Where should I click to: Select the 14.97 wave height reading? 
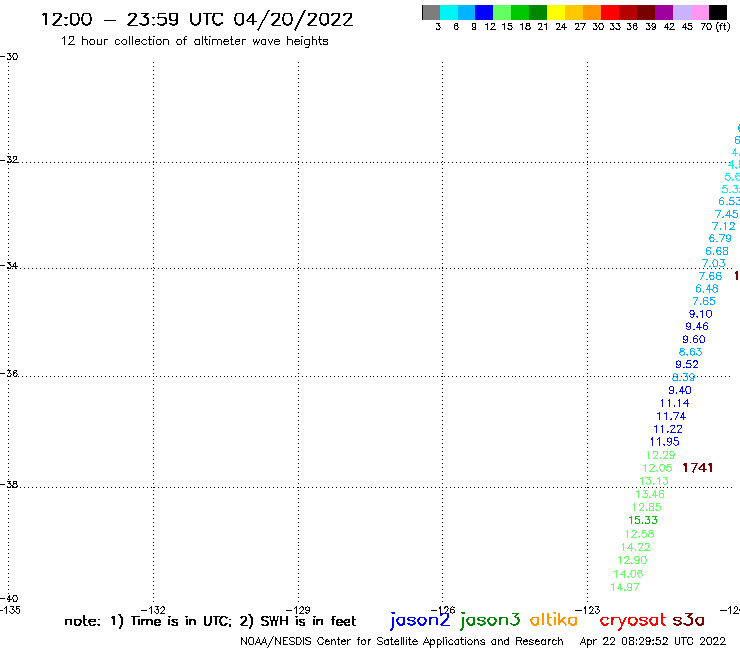click(x=625, y=587)
